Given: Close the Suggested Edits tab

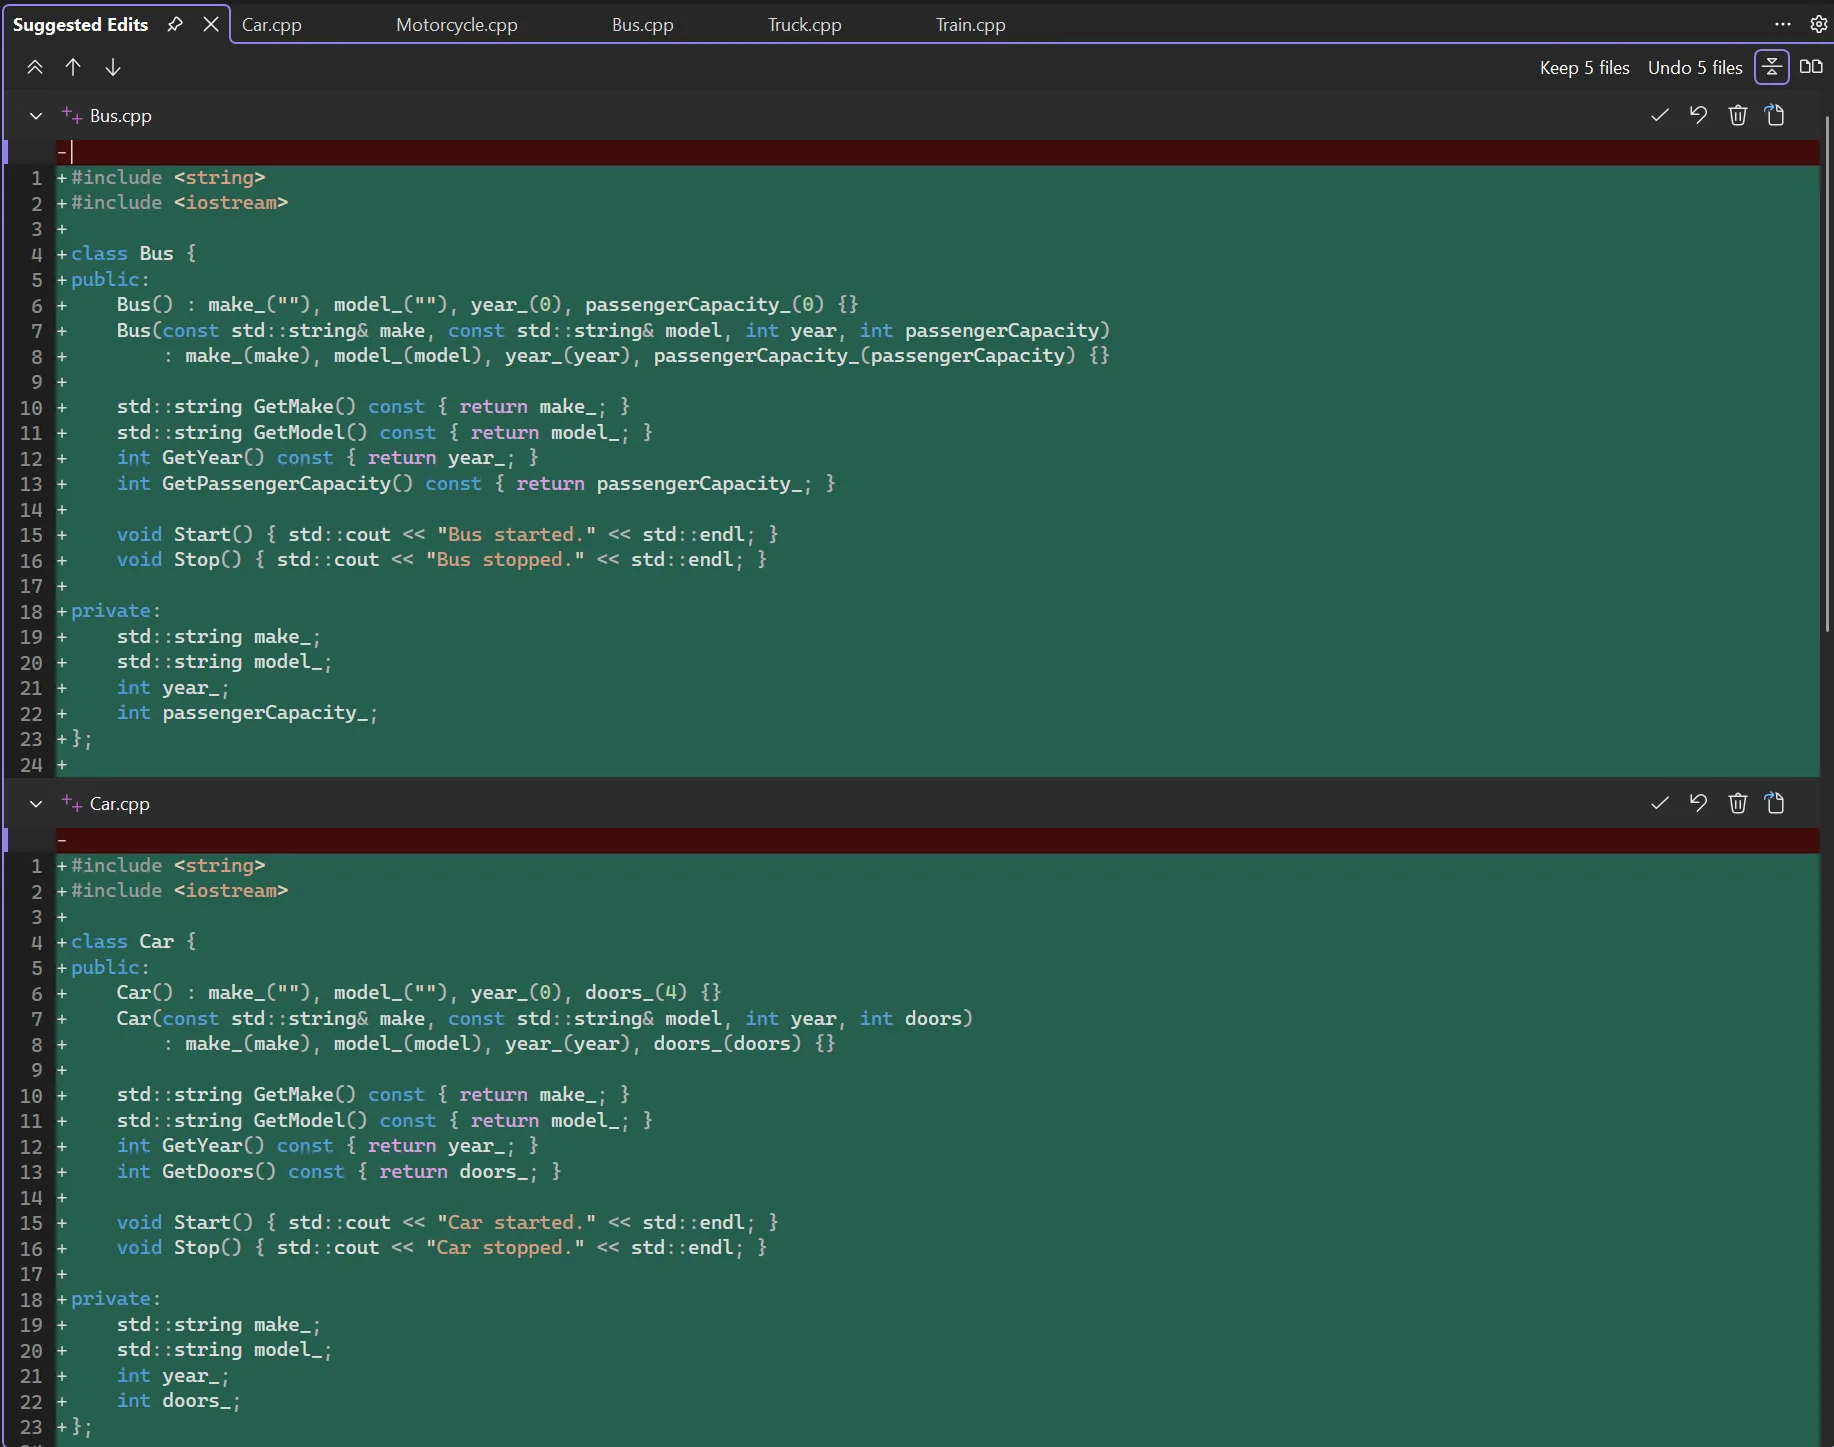Looking at the screenshot, I should click(x=211, y=24).
